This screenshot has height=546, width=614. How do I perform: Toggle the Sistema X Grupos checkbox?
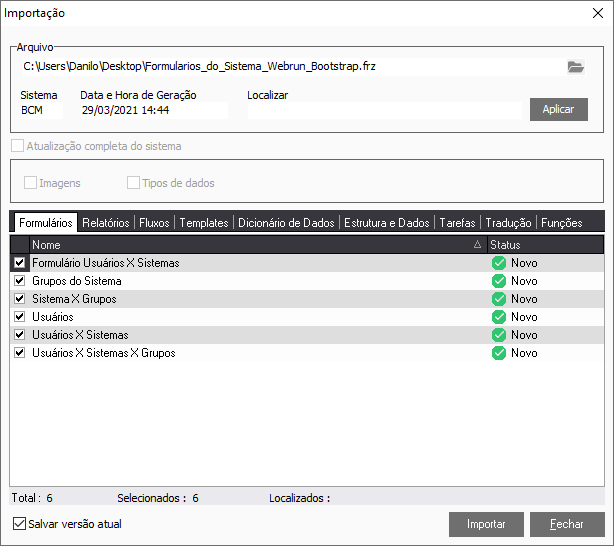[20, 299]
